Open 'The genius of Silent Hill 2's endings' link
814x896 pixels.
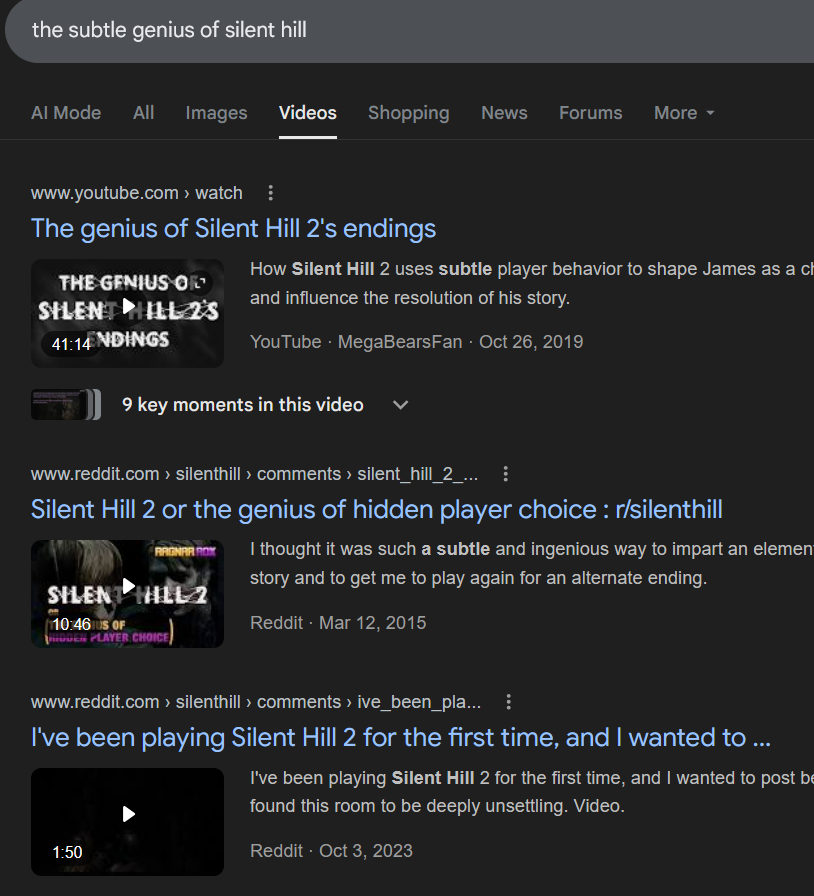[x=233, y=229]
